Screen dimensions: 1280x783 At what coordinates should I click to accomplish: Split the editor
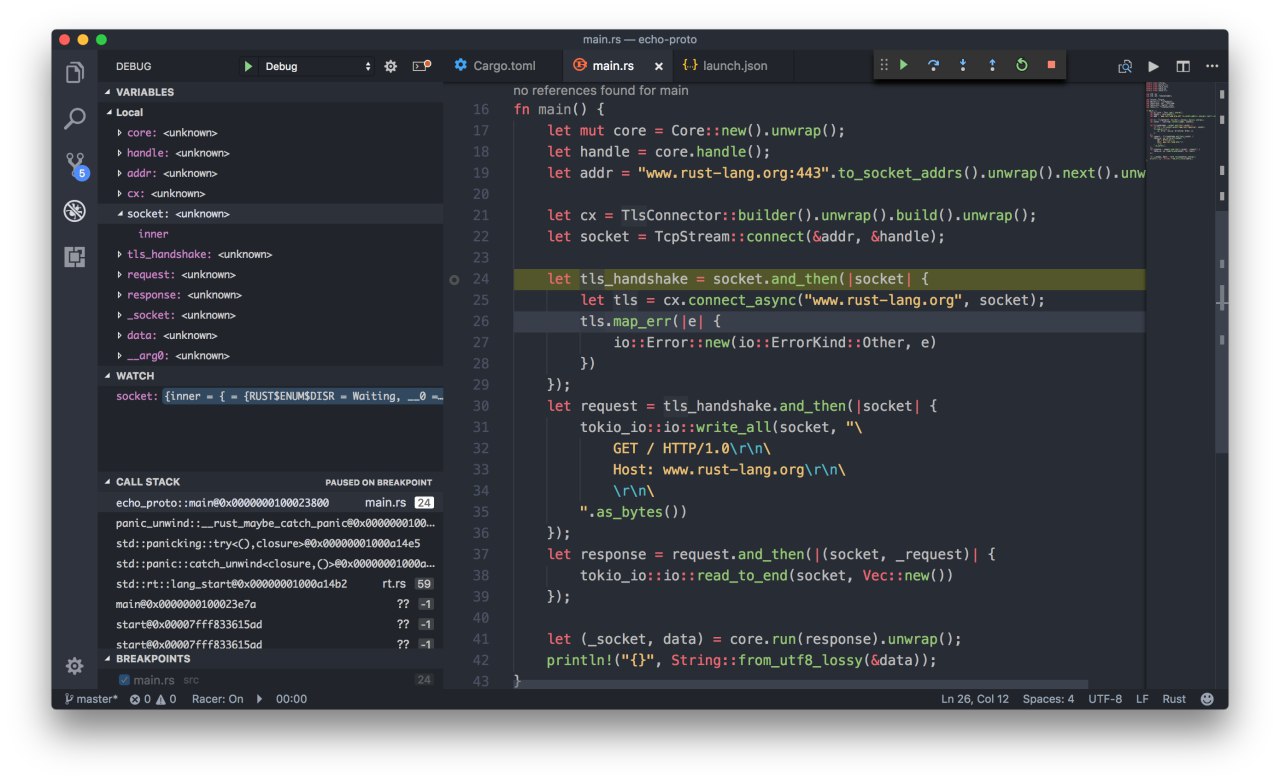tap(1183, 66)
